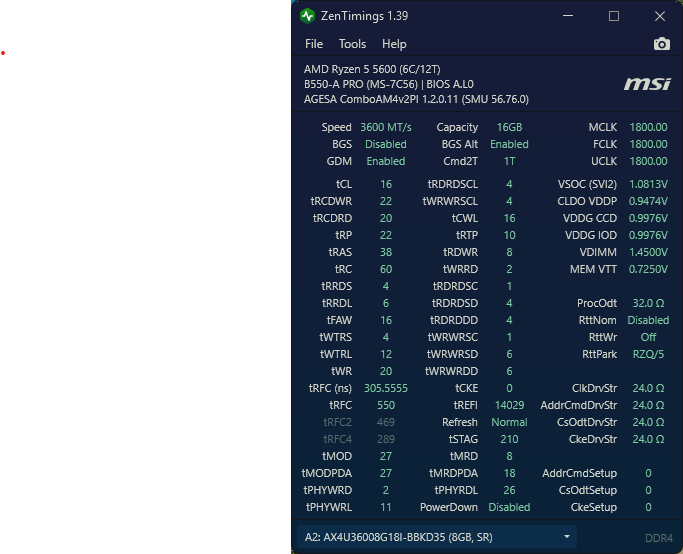Viewport: 683px width, 554px height.
Task: Click the RttPark RZQ/5 value
Action: (648, 354)
